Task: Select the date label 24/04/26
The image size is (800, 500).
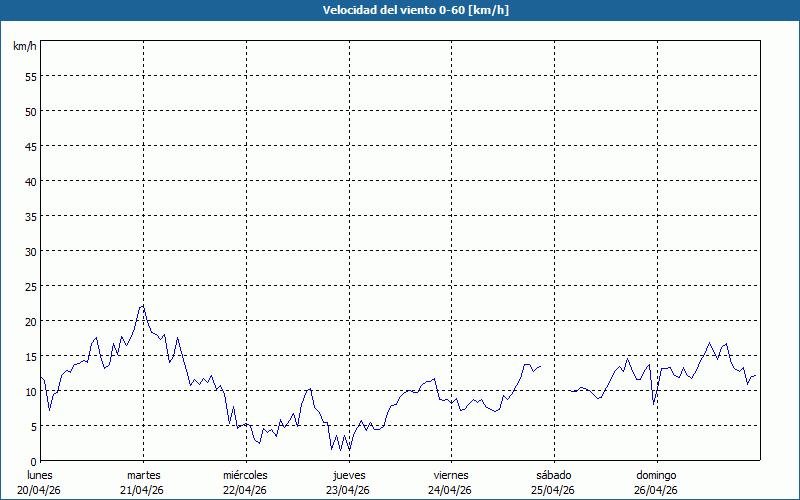Action: tap(451, 490)
